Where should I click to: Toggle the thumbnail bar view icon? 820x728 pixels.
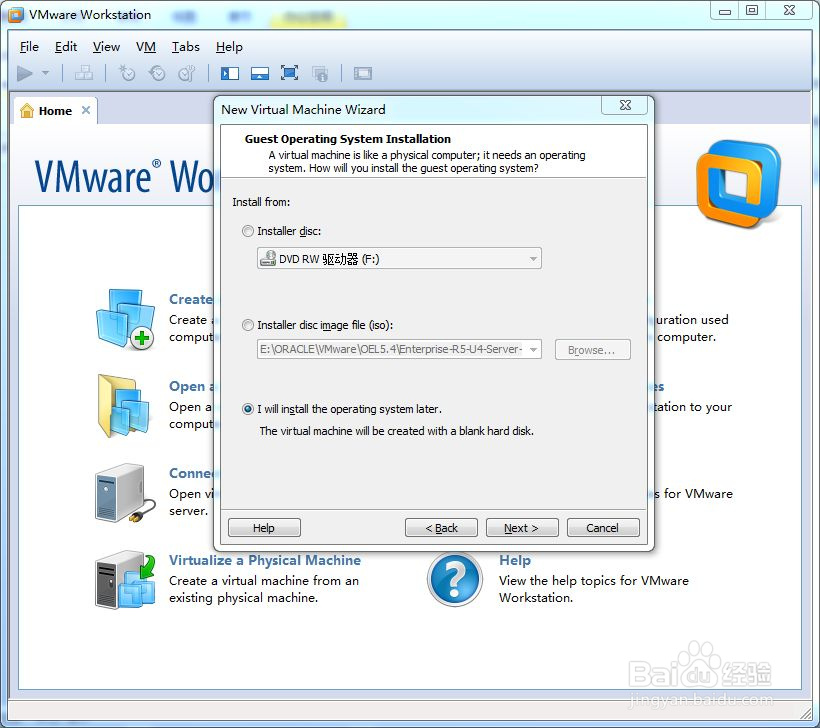tap(260, 73)
